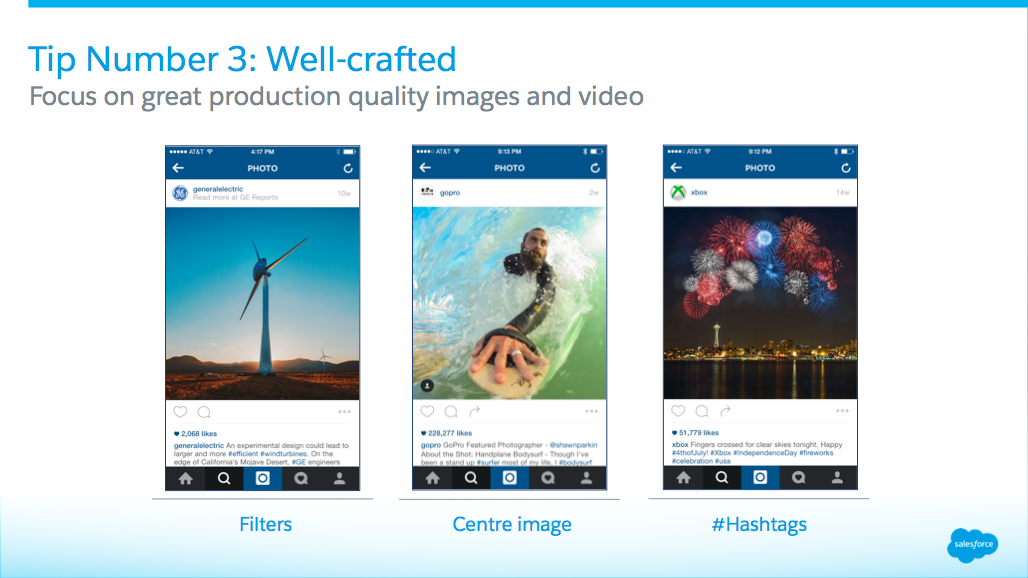Like the gopro surfer post
The width and height of the screenshot is (1028, 578).
pyautogui.click(x=427, y=411)
